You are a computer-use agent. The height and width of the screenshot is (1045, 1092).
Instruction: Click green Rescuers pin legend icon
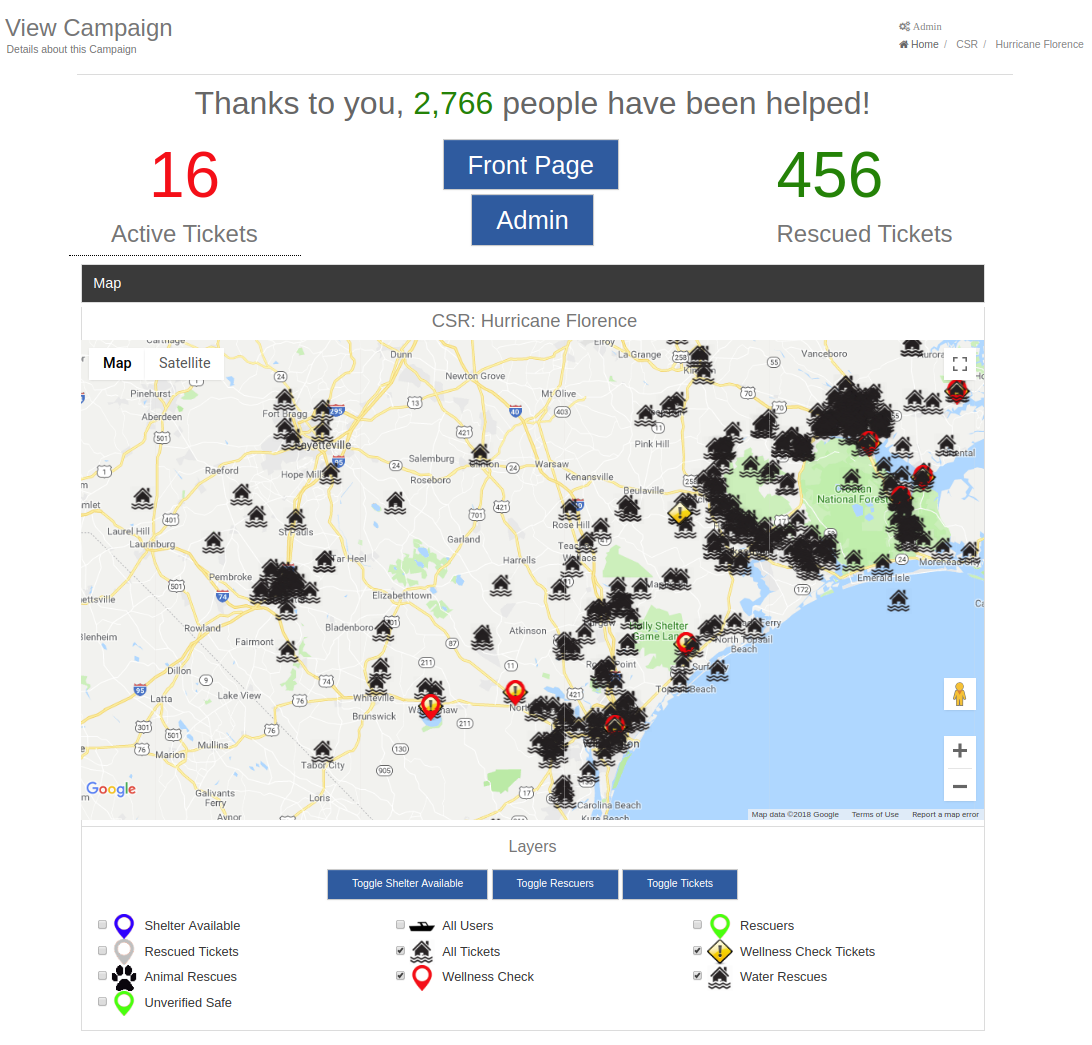(x=719, y=926)
